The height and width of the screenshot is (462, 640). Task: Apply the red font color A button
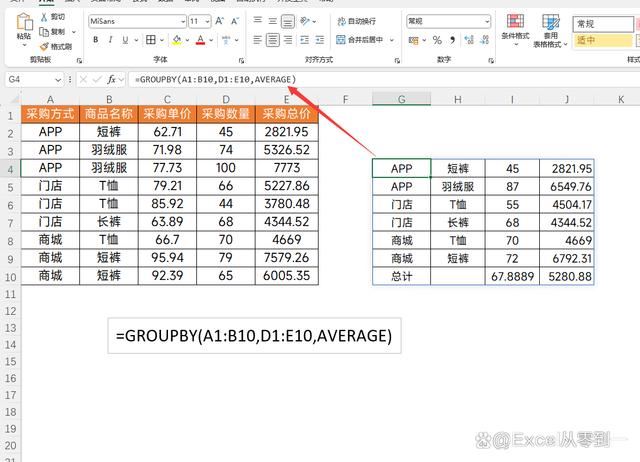200,40
